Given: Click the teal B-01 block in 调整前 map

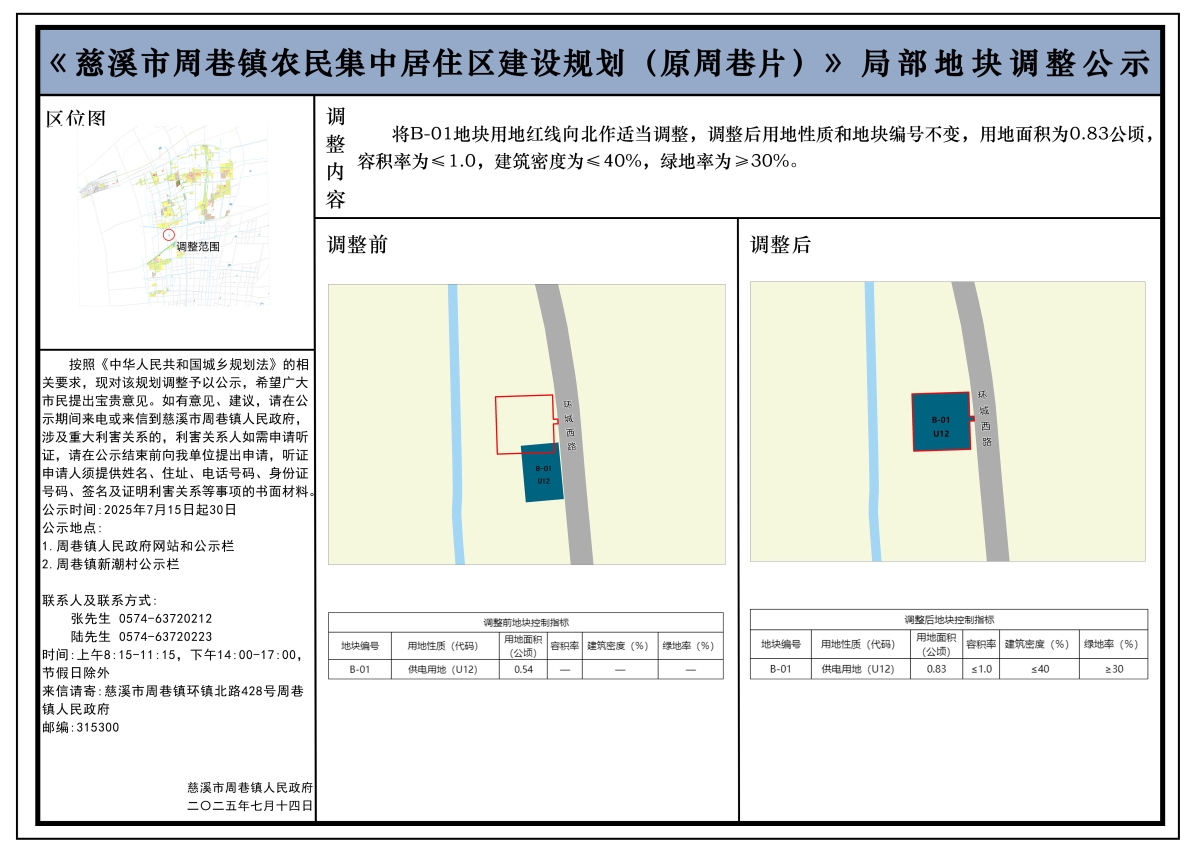Looking at the screenshot, I should [x=543, y=473].
